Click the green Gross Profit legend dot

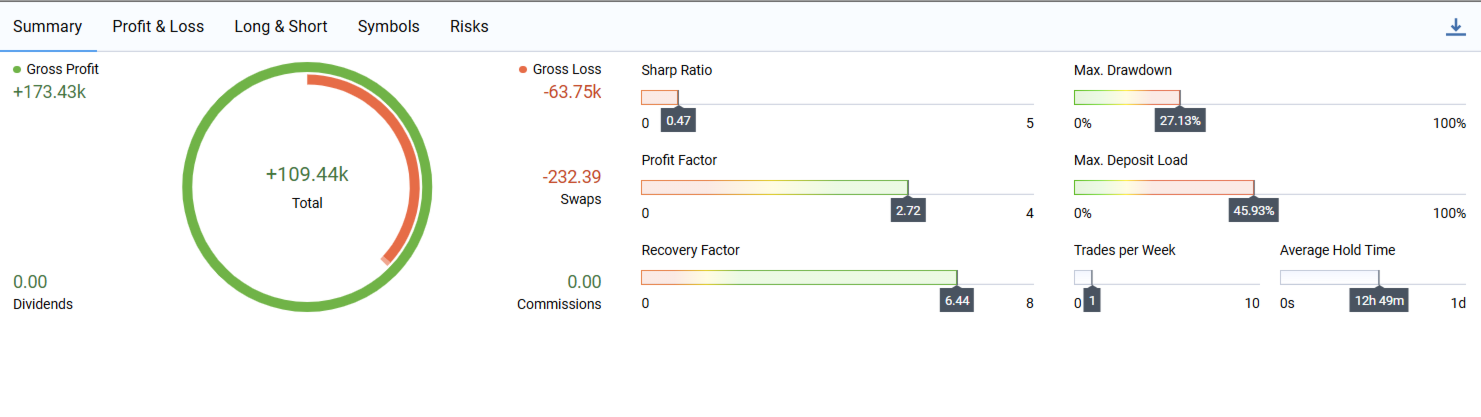17,70
